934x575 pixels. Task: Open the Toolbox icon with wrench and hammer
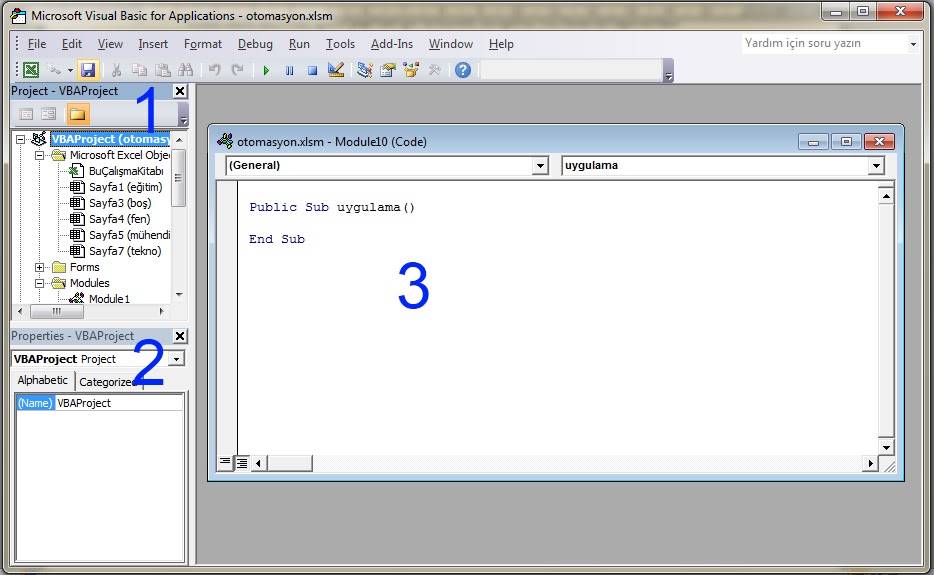(434, 70)
